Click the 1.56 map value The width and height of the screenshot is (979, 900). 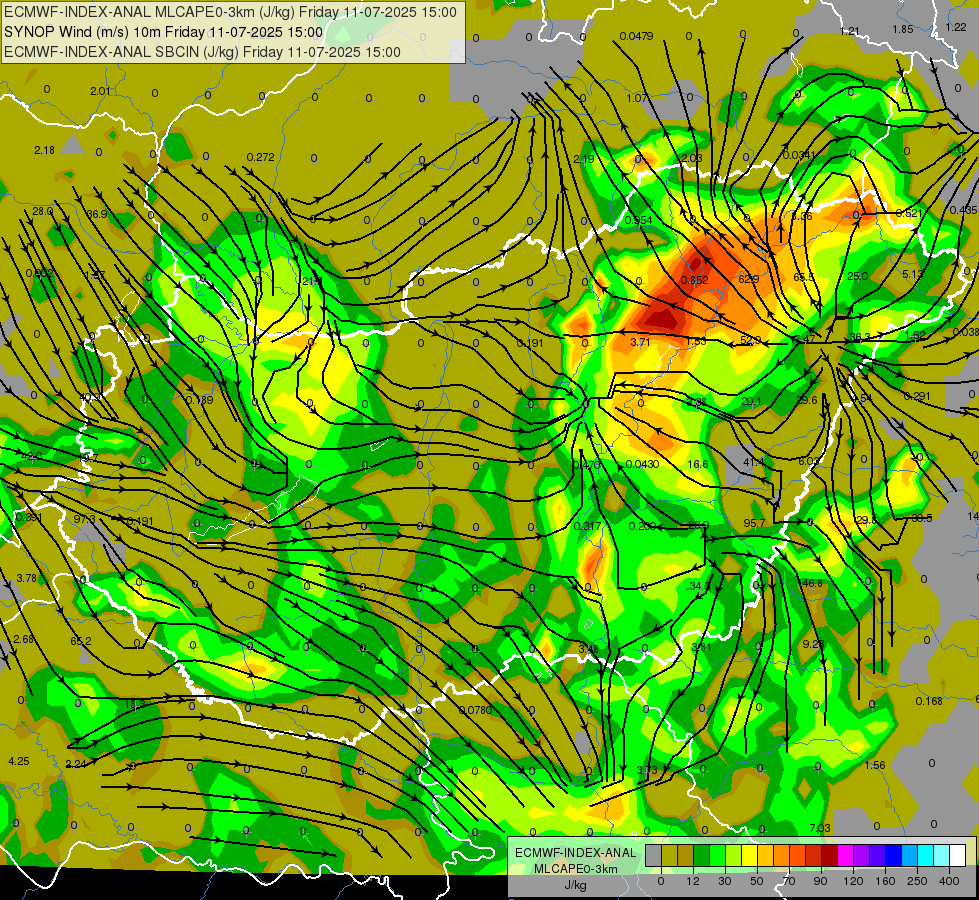(x=875, y=765)
